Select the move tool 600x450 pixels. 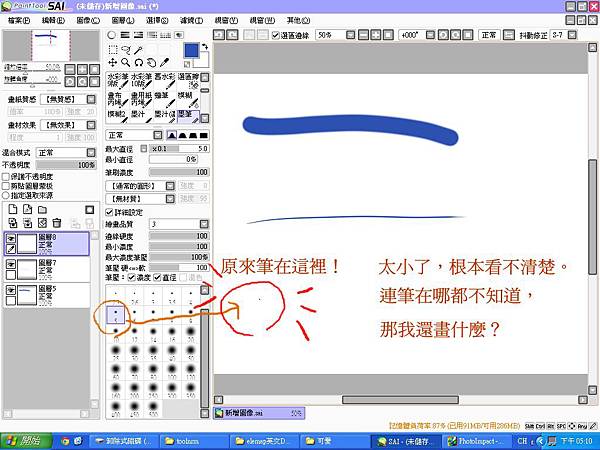113,62
